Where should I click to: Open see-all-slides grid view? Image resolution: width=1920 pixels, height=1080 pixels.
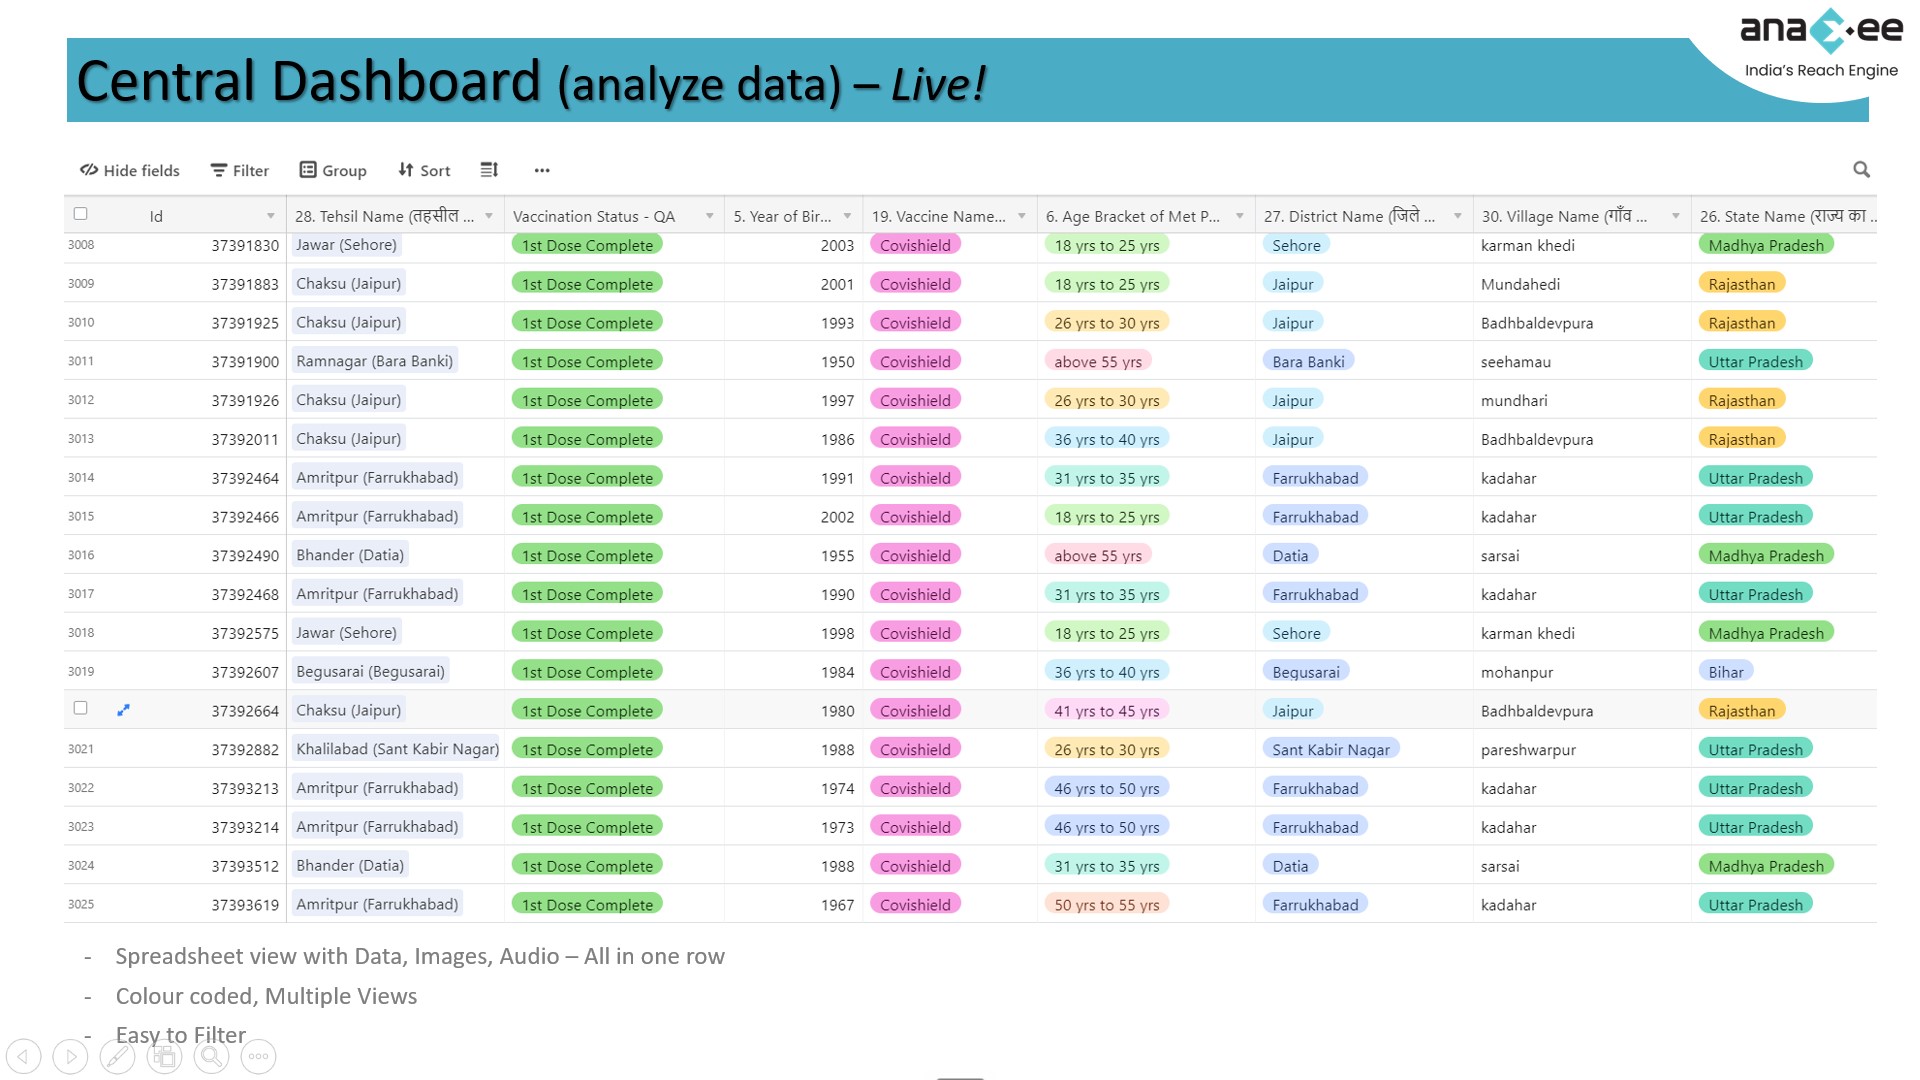[165, 1056]
